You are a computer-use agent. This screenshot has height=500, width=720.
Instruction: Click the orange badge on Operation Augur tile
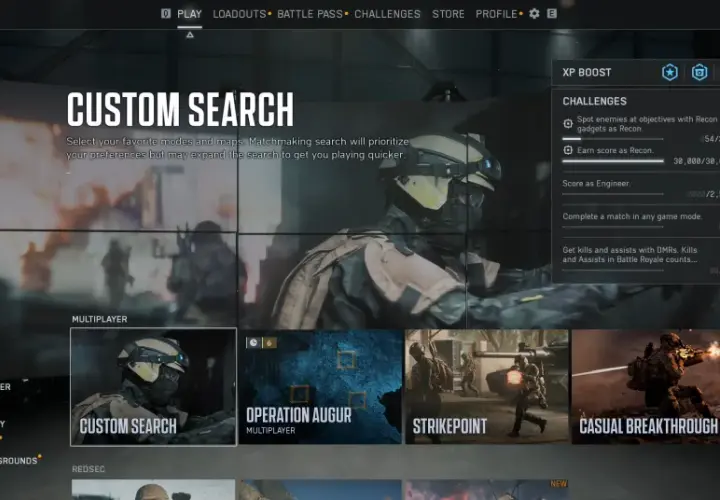pos(270,343)
